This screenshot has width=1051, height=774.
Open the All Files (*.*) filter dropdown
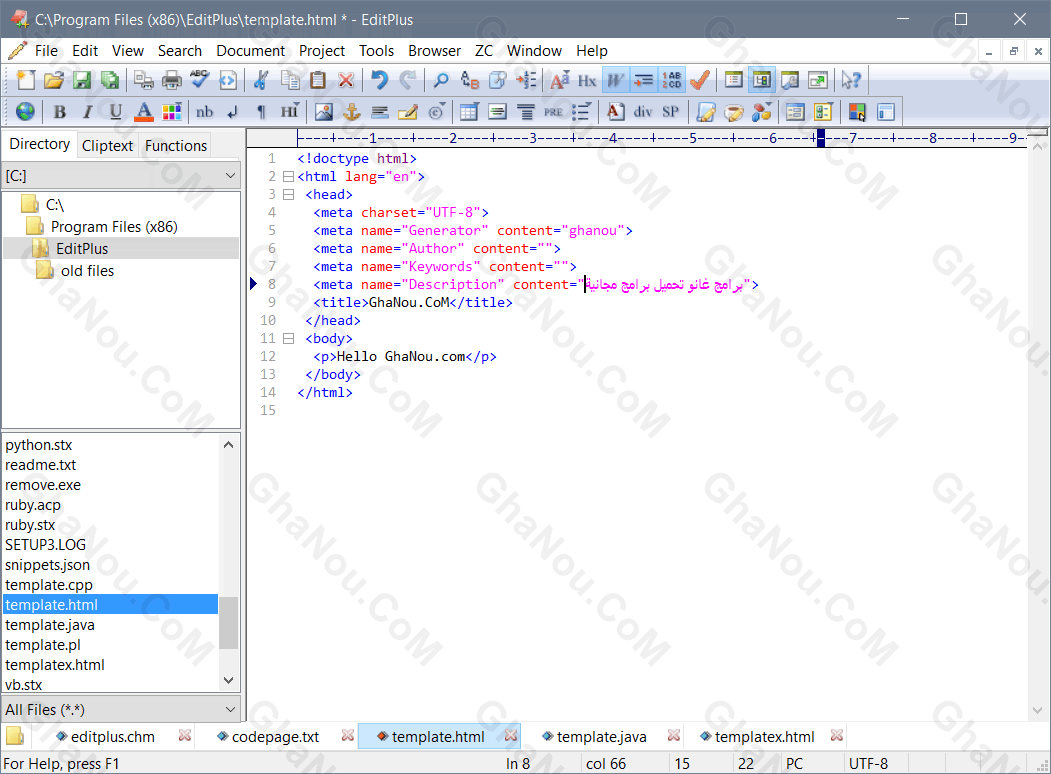(x=231, y=709)
